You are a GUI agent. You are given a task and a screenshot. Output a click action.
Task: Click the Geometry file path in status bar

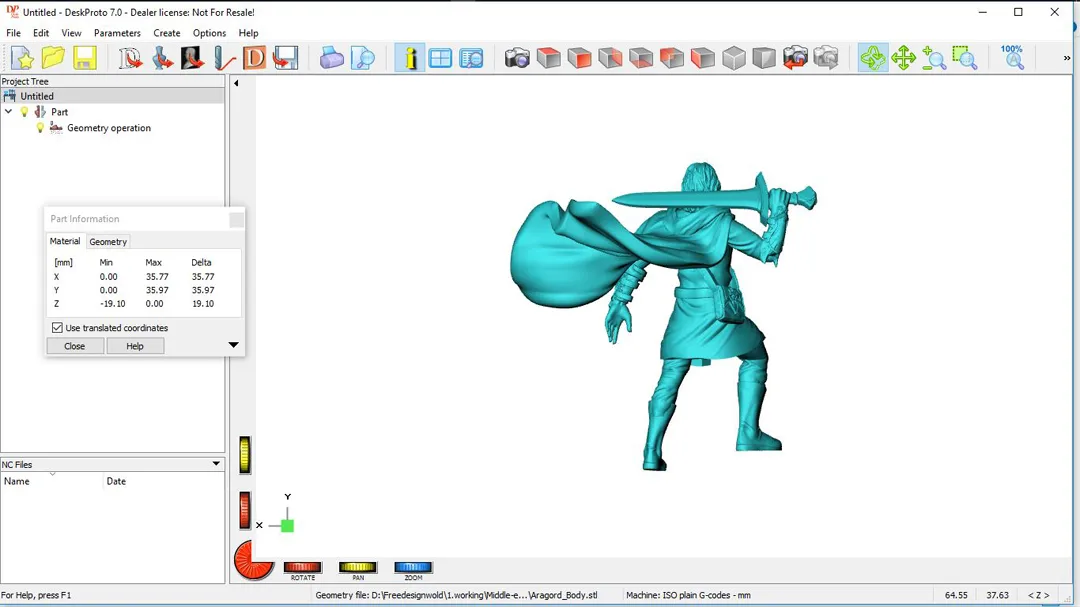(456, 595)
